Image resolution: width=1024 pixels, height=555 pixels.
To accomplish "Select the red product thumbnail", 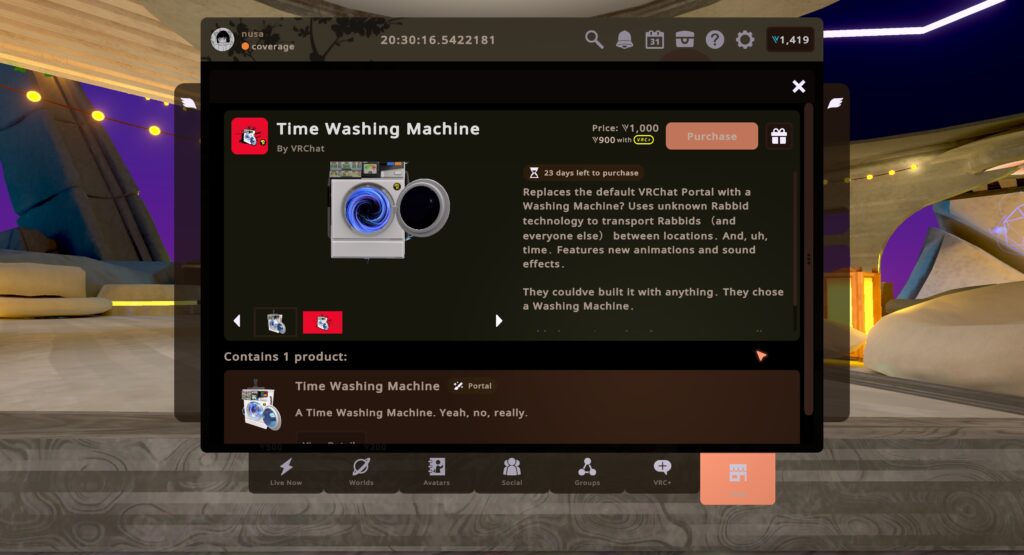I will pos(322,322).
